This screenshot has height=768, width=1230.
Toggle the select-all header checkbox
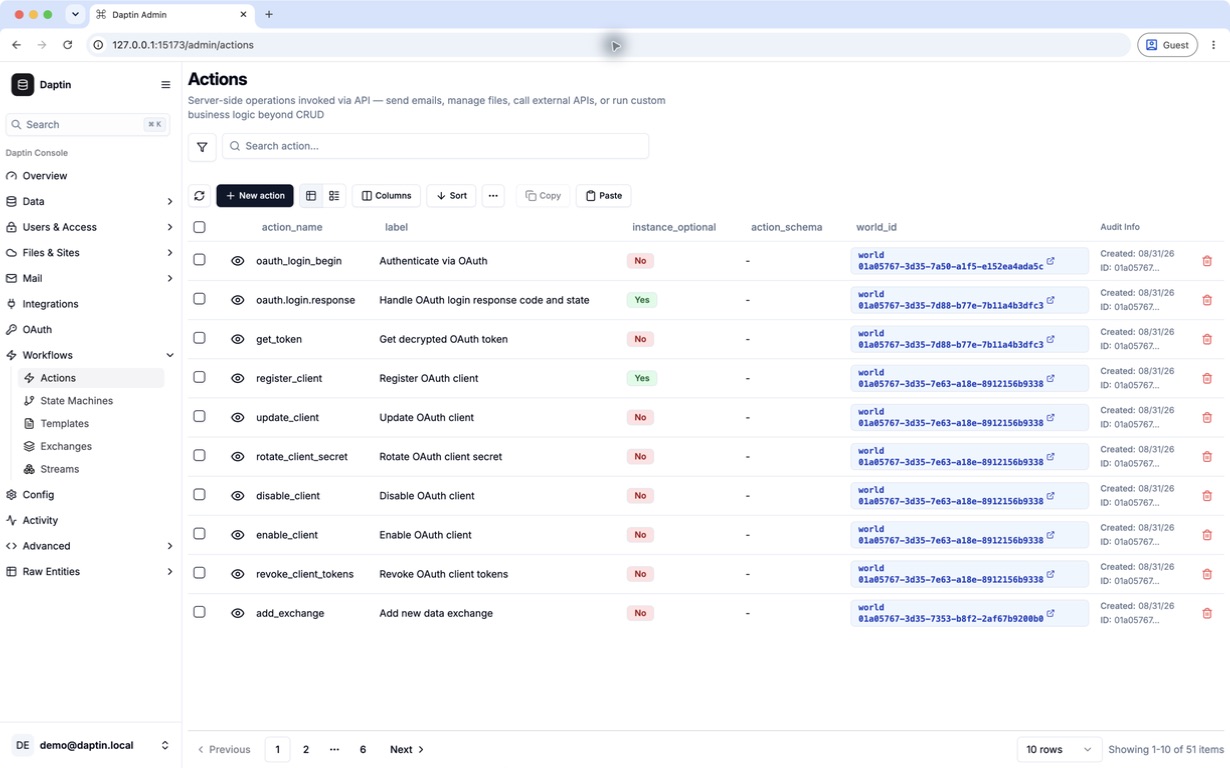click(x=199, y=227)
